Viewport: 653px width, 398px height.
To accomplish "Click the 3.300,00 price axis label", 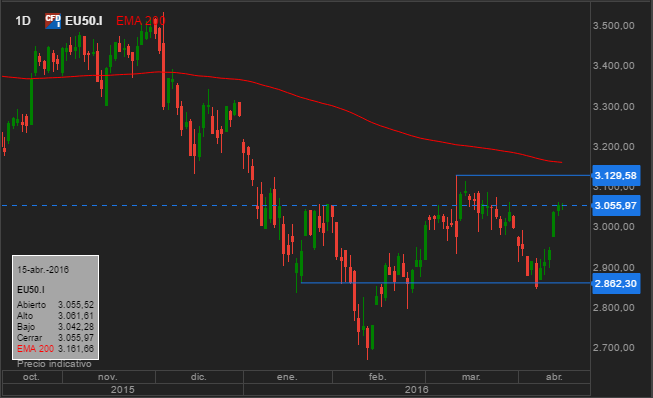I will [x=613, y=107].
